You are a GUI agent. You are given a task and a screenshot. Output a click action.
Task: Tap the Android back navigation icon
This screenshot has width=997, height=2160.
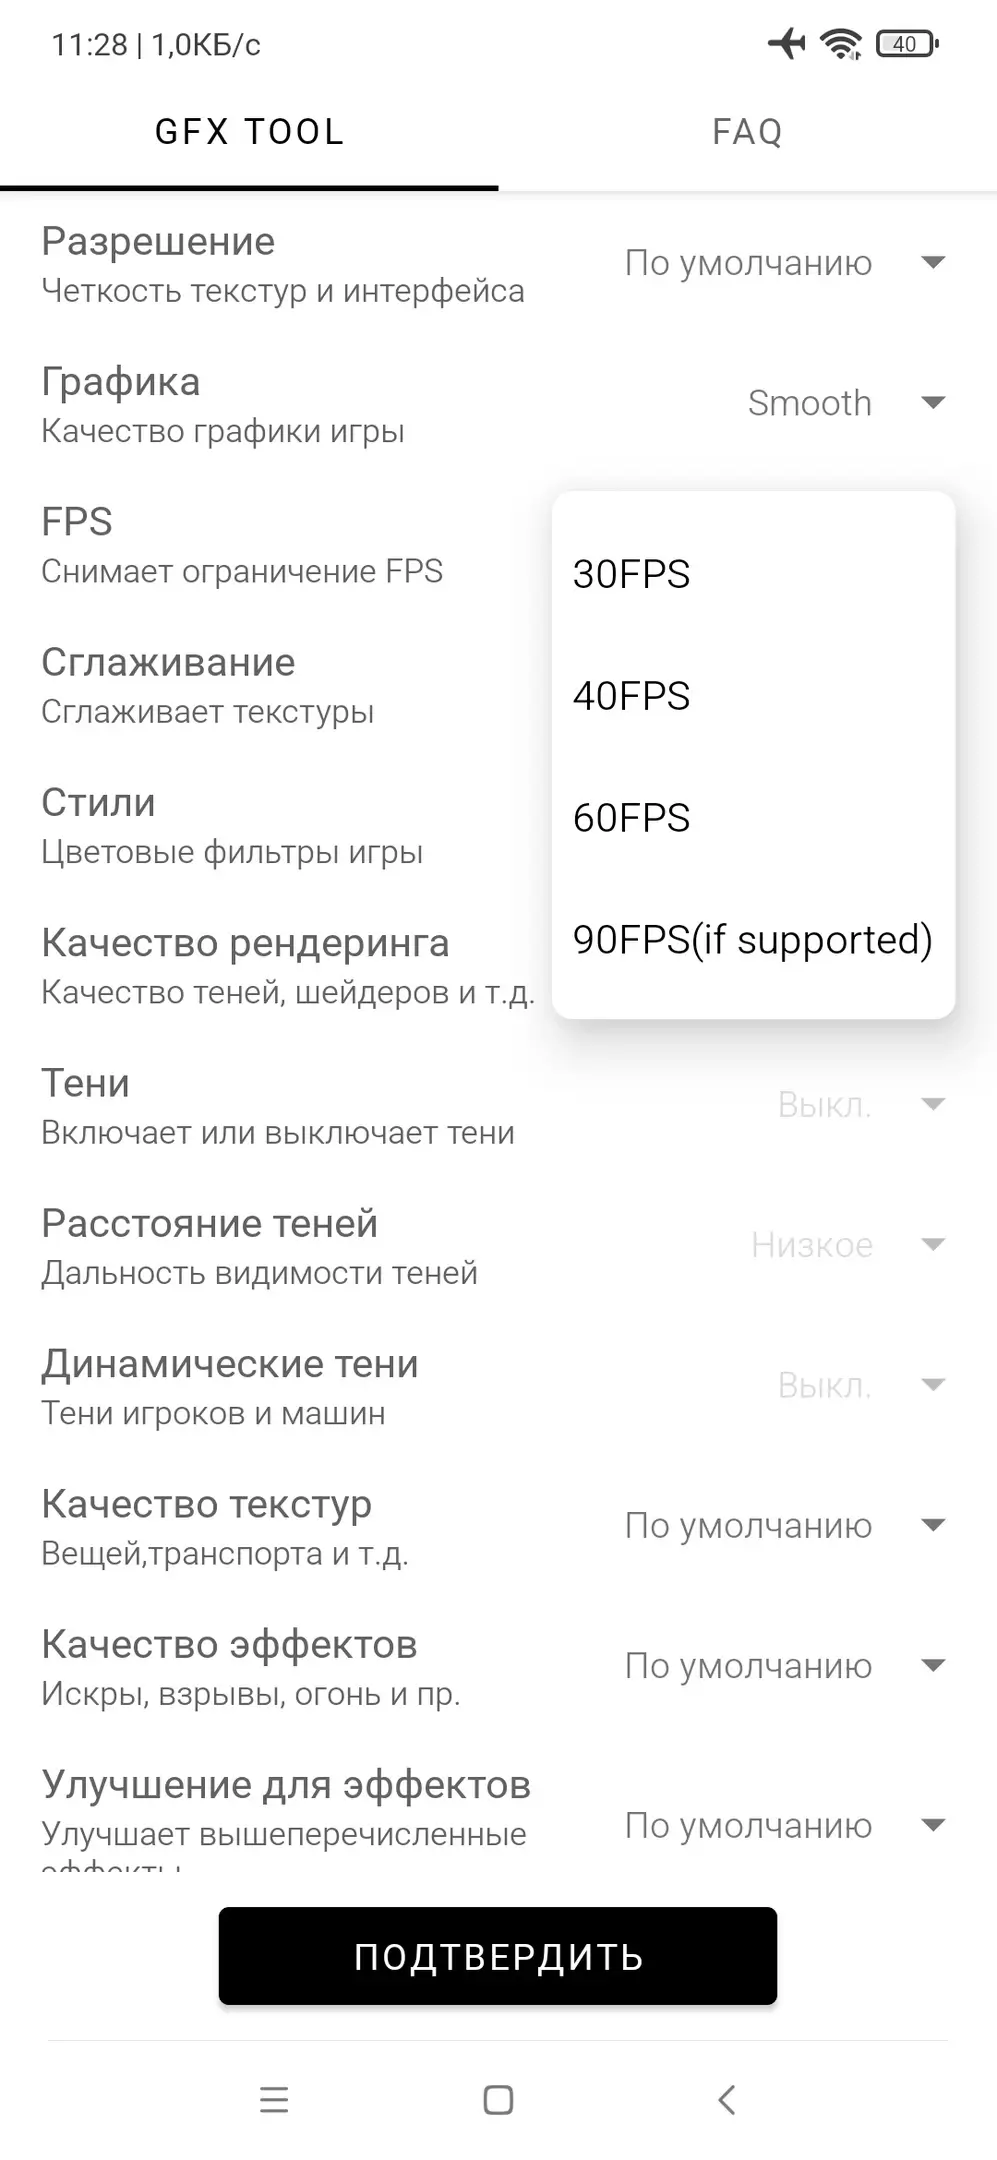click(727, 2099)
